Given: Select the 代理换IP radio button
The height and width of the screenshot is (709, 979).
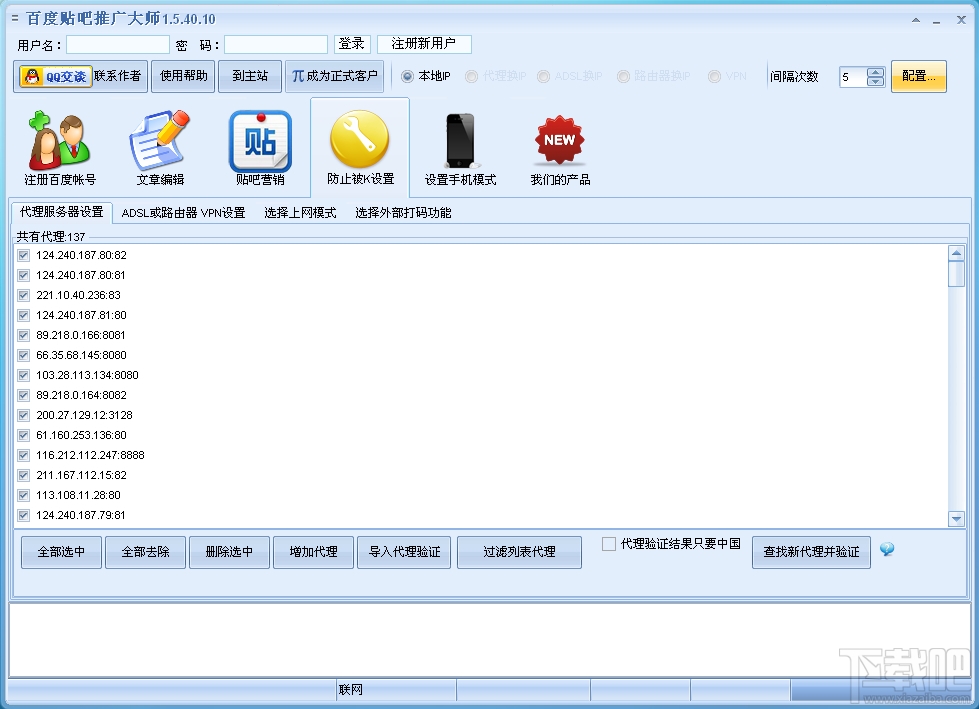Looking at the screenshot, I should (472, 76).
